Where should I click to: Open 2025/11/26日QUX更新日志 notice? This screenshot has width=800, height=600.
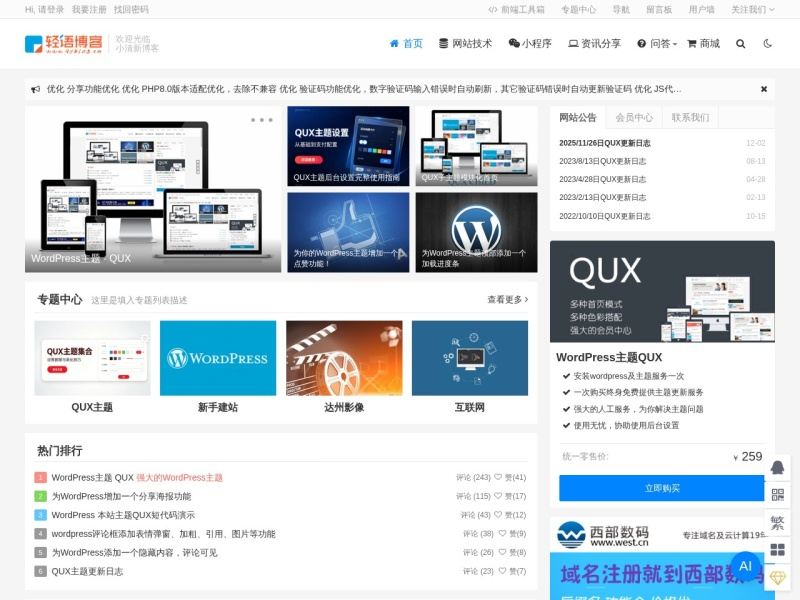pyautogui.click(x=605, y=143)
